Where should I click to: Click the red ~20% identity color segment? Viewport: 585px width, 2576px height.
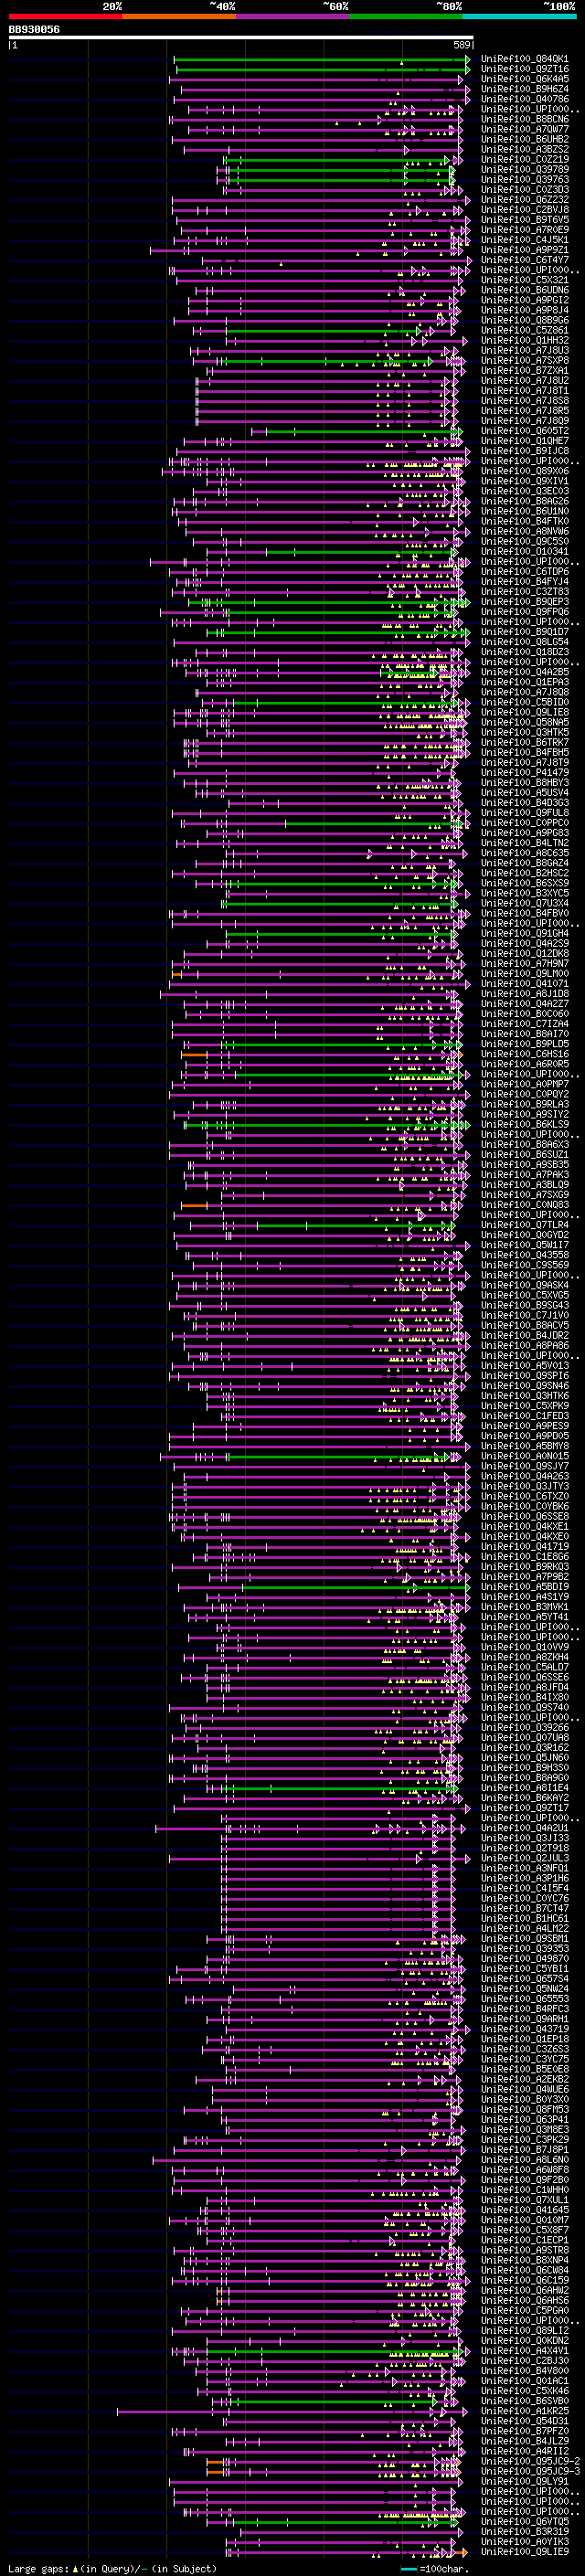[65, 16]
